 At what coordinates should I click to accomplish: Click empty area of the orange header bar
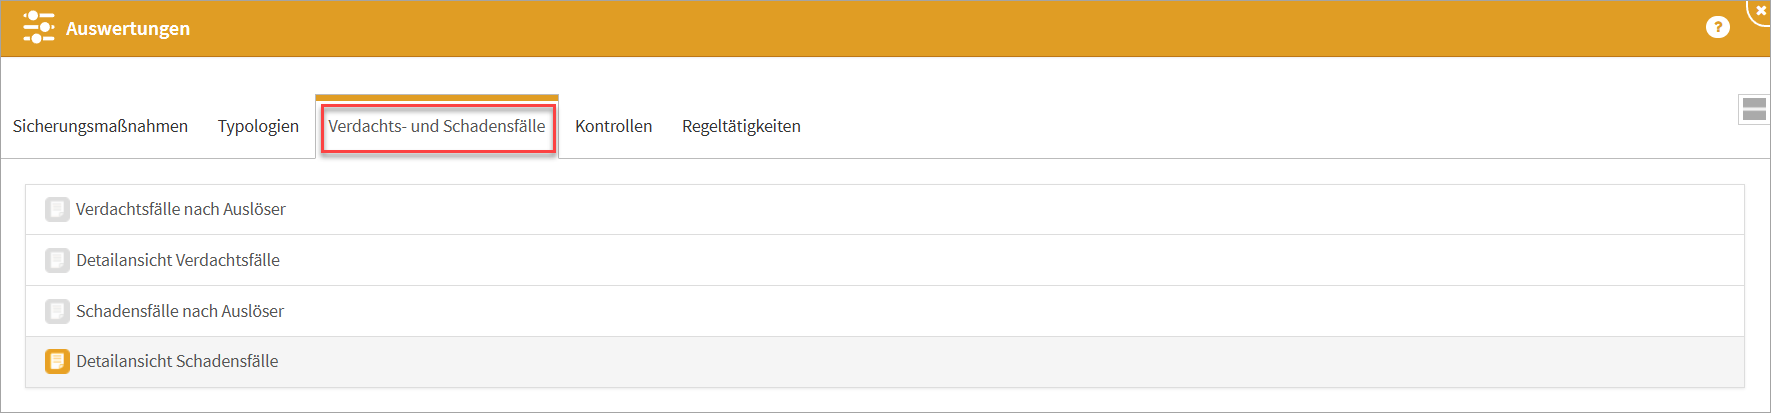pyautogui.click(x=900, y=28)
